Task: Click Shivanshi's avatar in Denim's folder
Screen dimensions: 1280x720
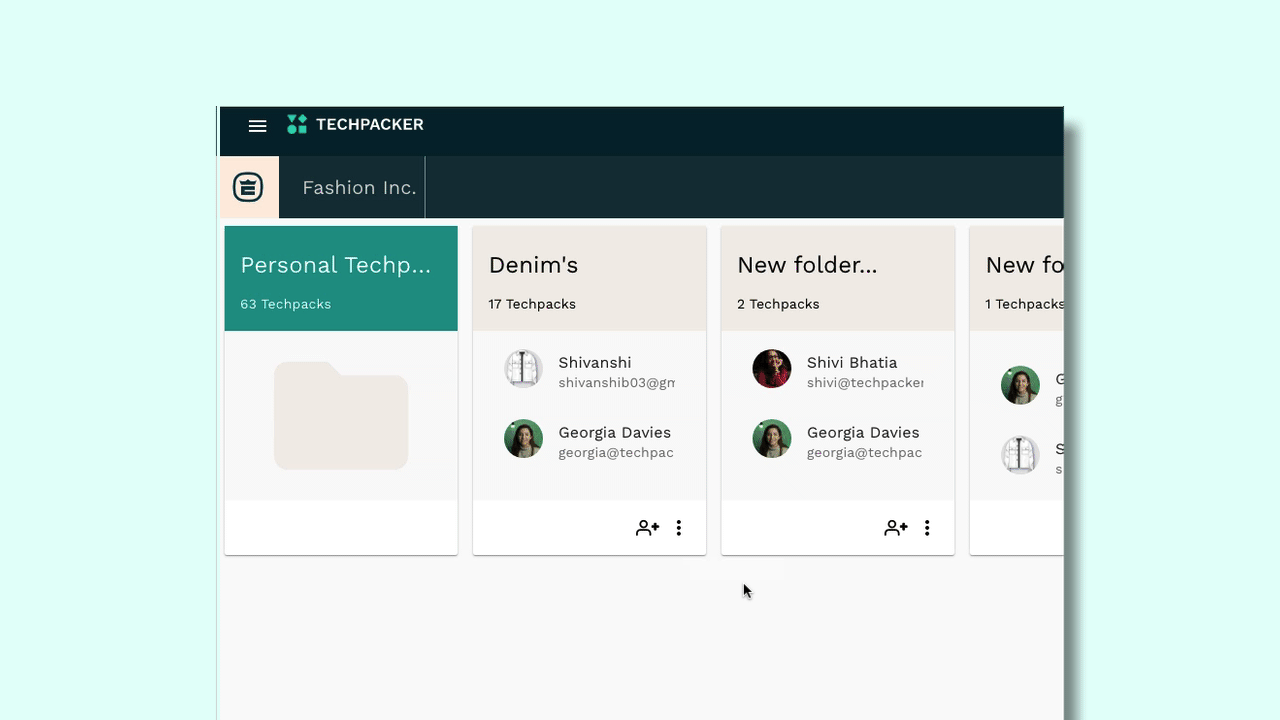Action: (x=523, y=369)
